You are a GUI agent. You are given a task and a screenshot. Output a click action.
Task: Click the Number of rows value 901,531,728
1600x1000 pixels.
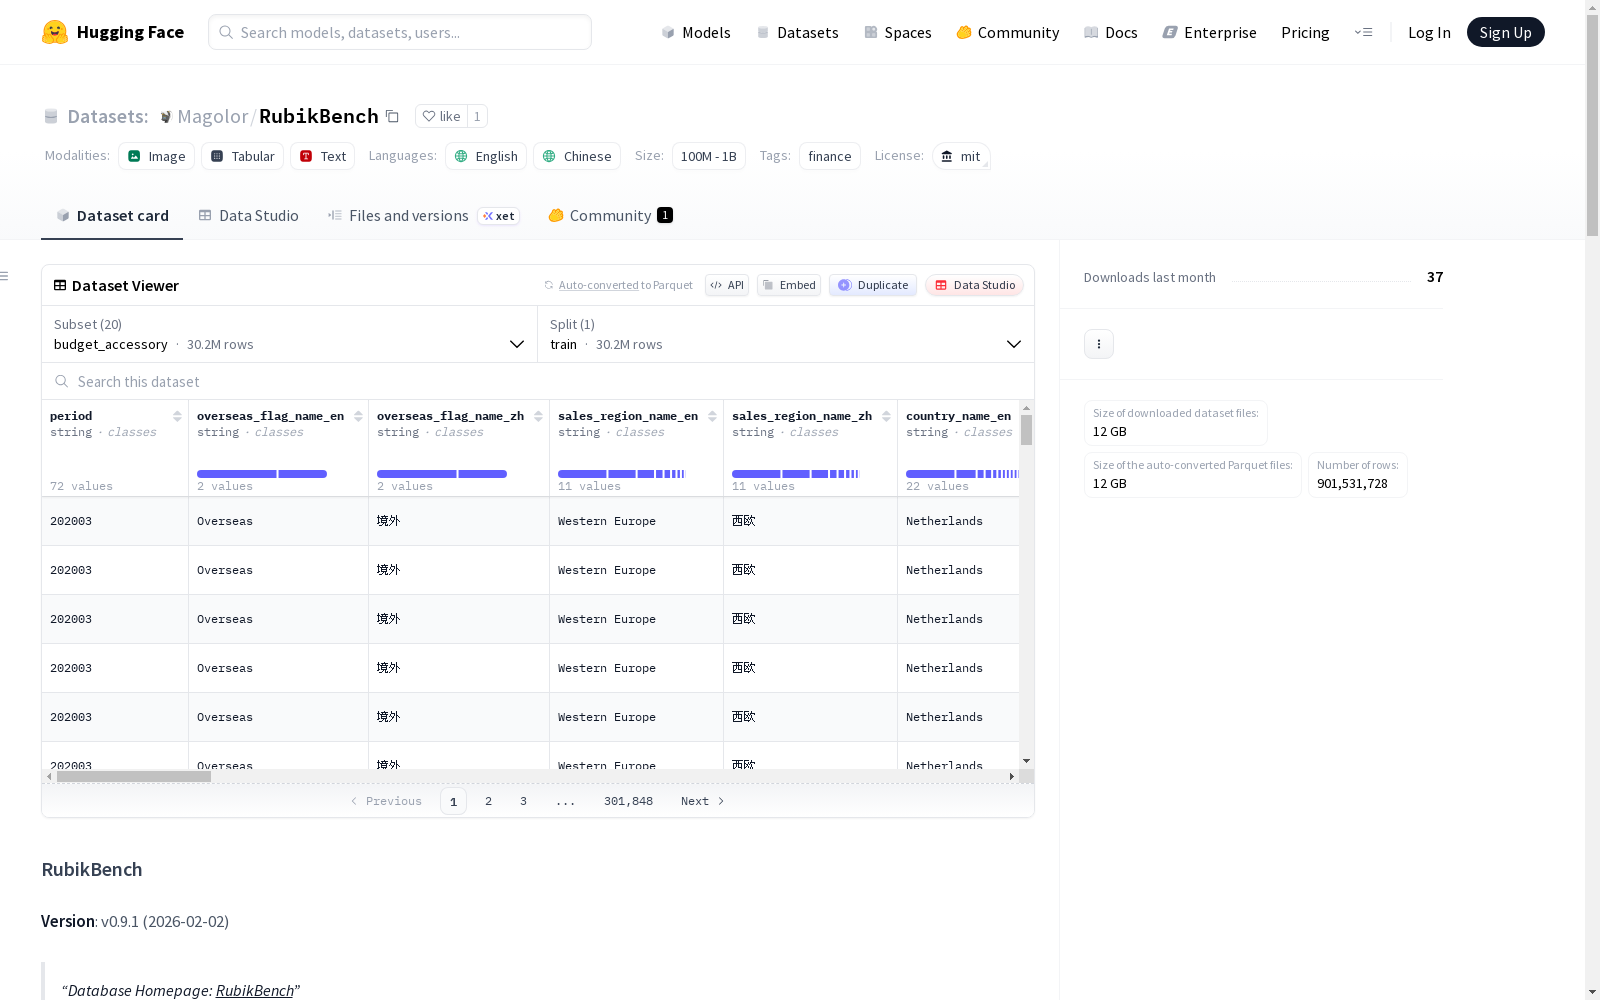coord(1352,483)
